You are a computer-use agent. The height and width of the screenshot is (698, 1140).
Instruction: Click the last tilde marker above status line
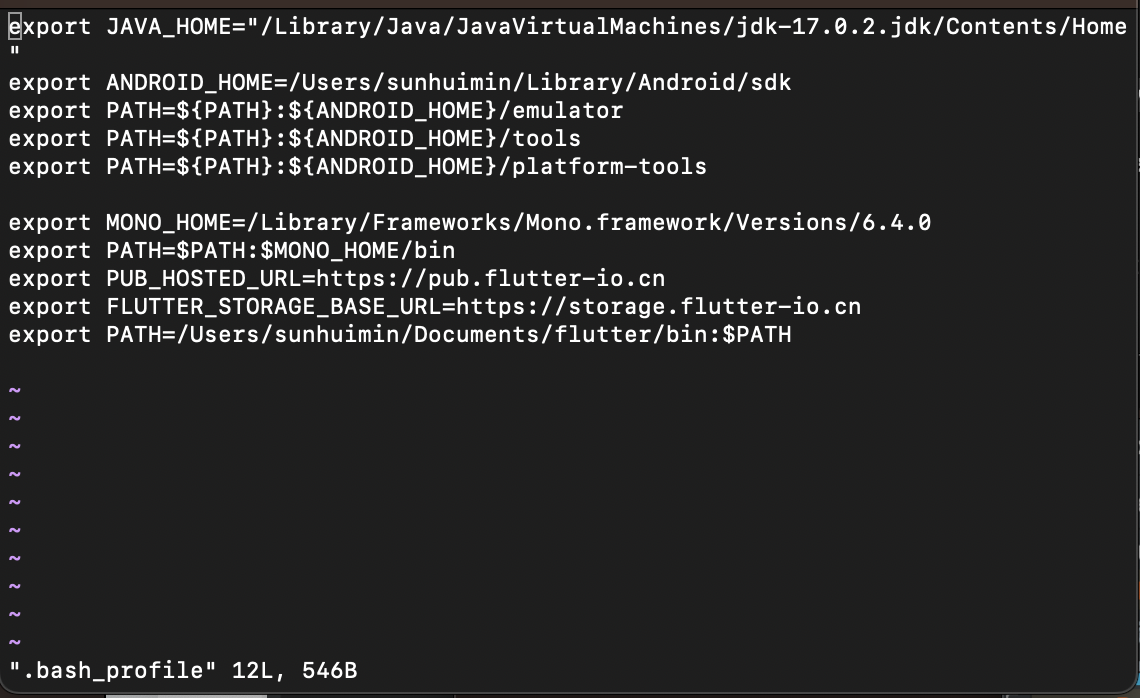click(x=15, y=642)
